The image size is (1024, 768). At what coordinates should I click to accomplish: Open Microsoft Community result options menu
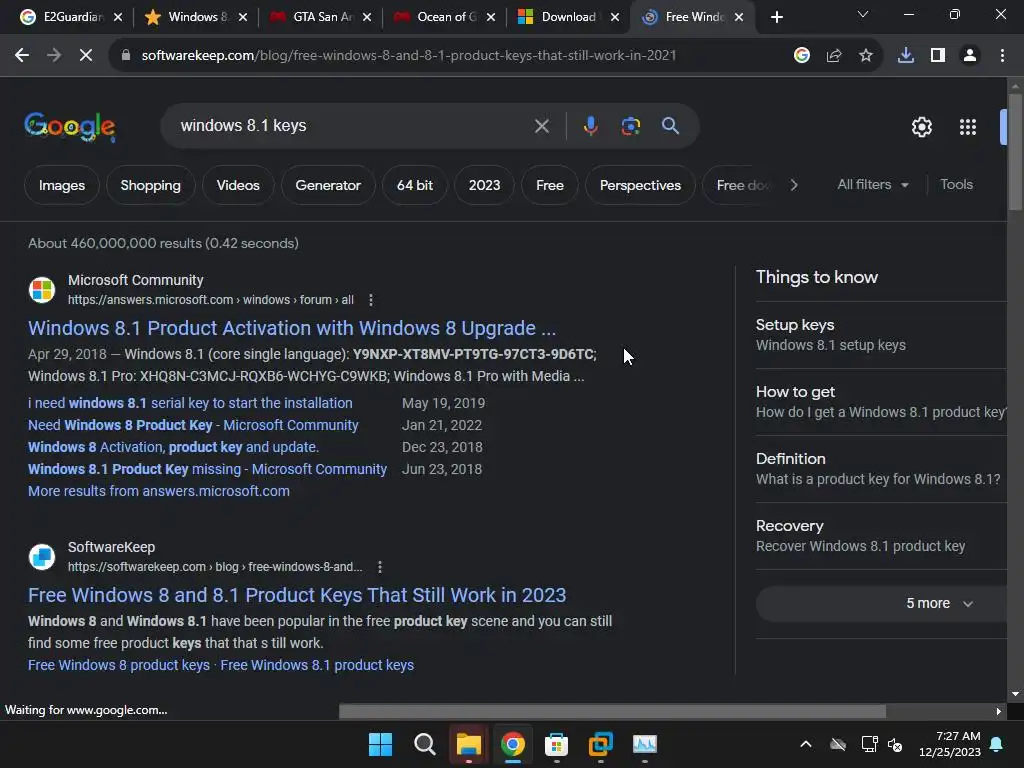pos(371,300)
